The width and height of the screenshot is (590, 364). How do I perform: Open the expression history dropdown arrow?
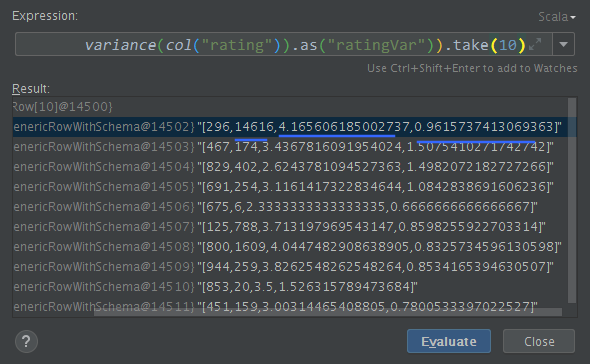coord(563,44)
